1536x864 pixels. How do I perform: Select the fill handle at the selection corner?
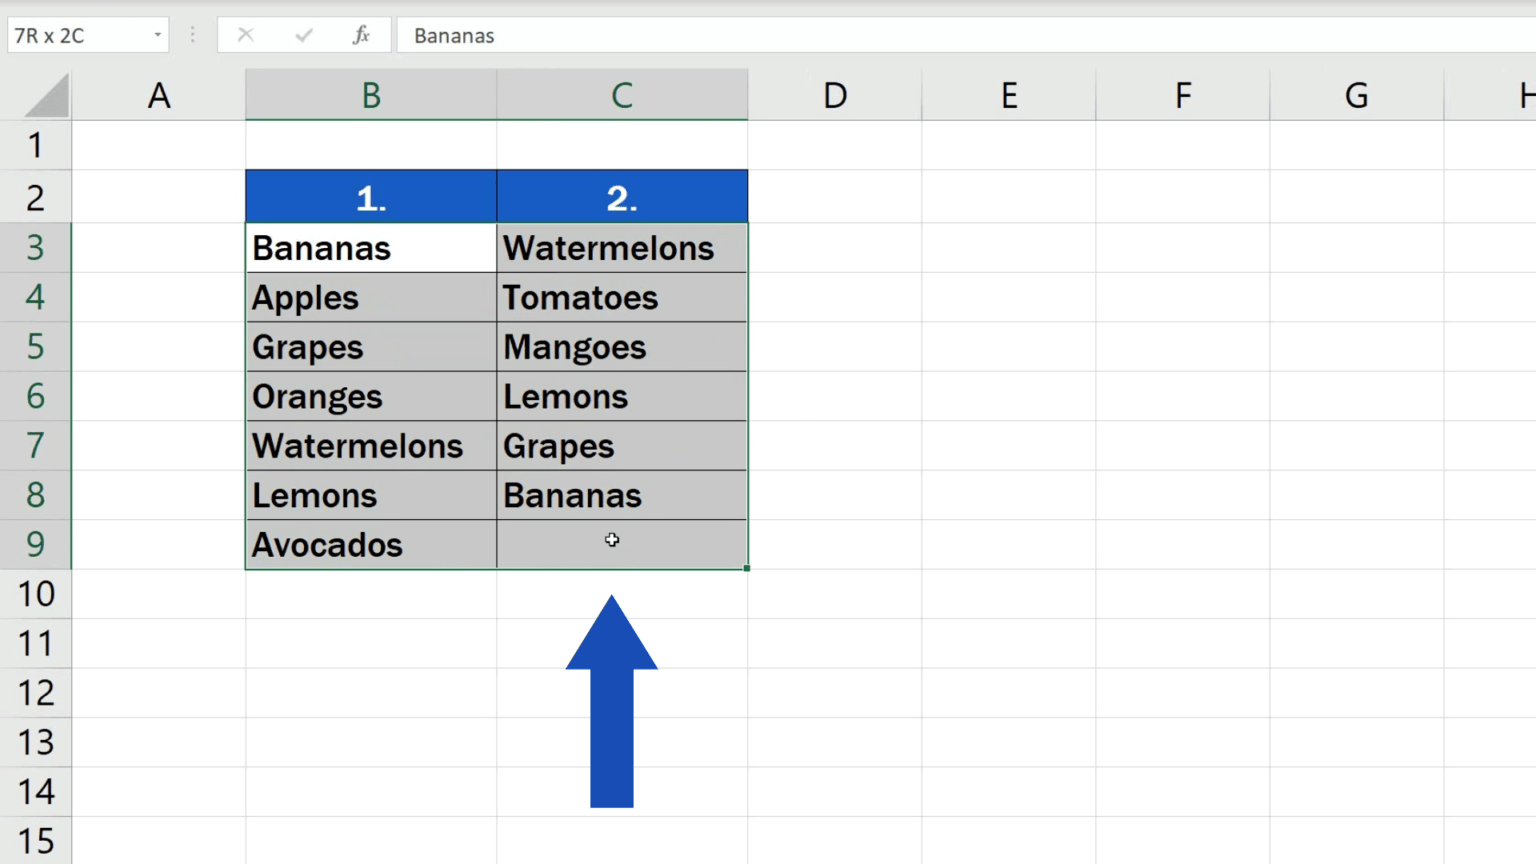(x=747, y=566)
